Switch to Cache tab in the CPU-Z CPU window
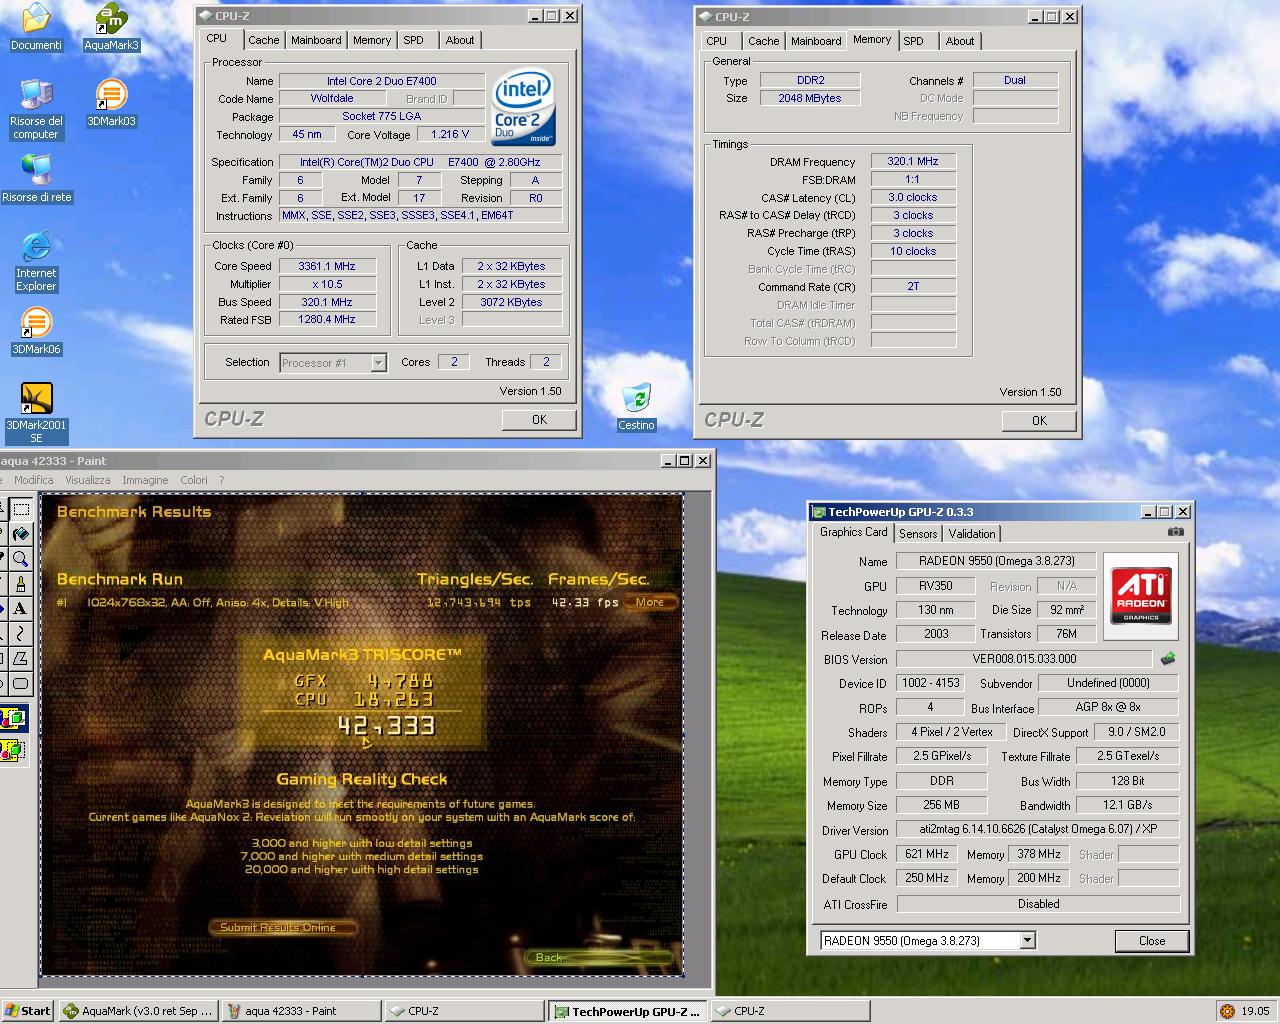Viewport: 1280px width, 1024px height. click(264, 40)
